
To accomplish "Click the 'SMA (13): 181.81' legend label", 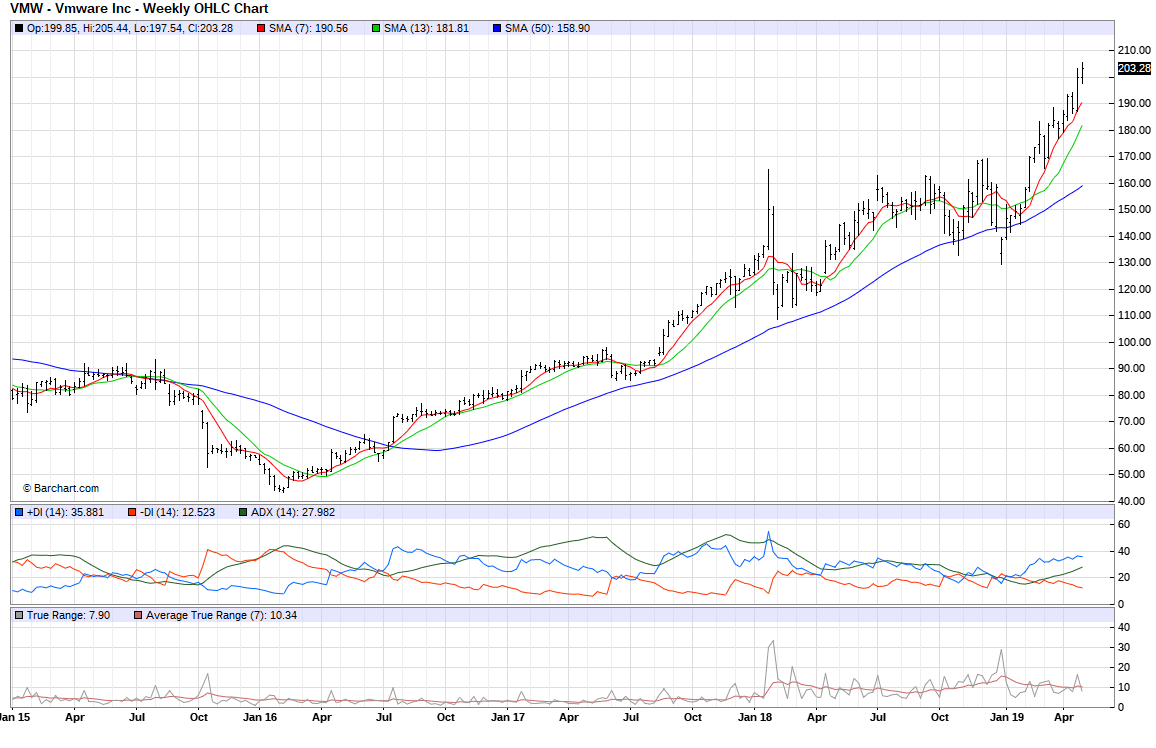I will pyautogui.click(x=426, y=29).
